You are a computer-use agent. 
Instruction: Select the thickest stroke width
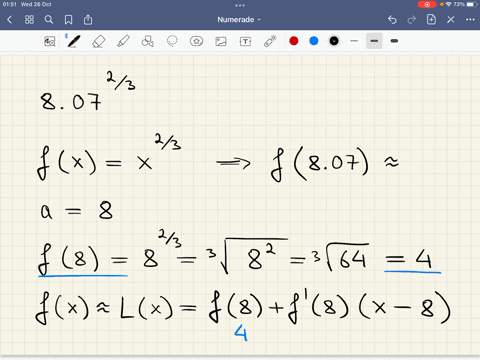tap(394, 41)
